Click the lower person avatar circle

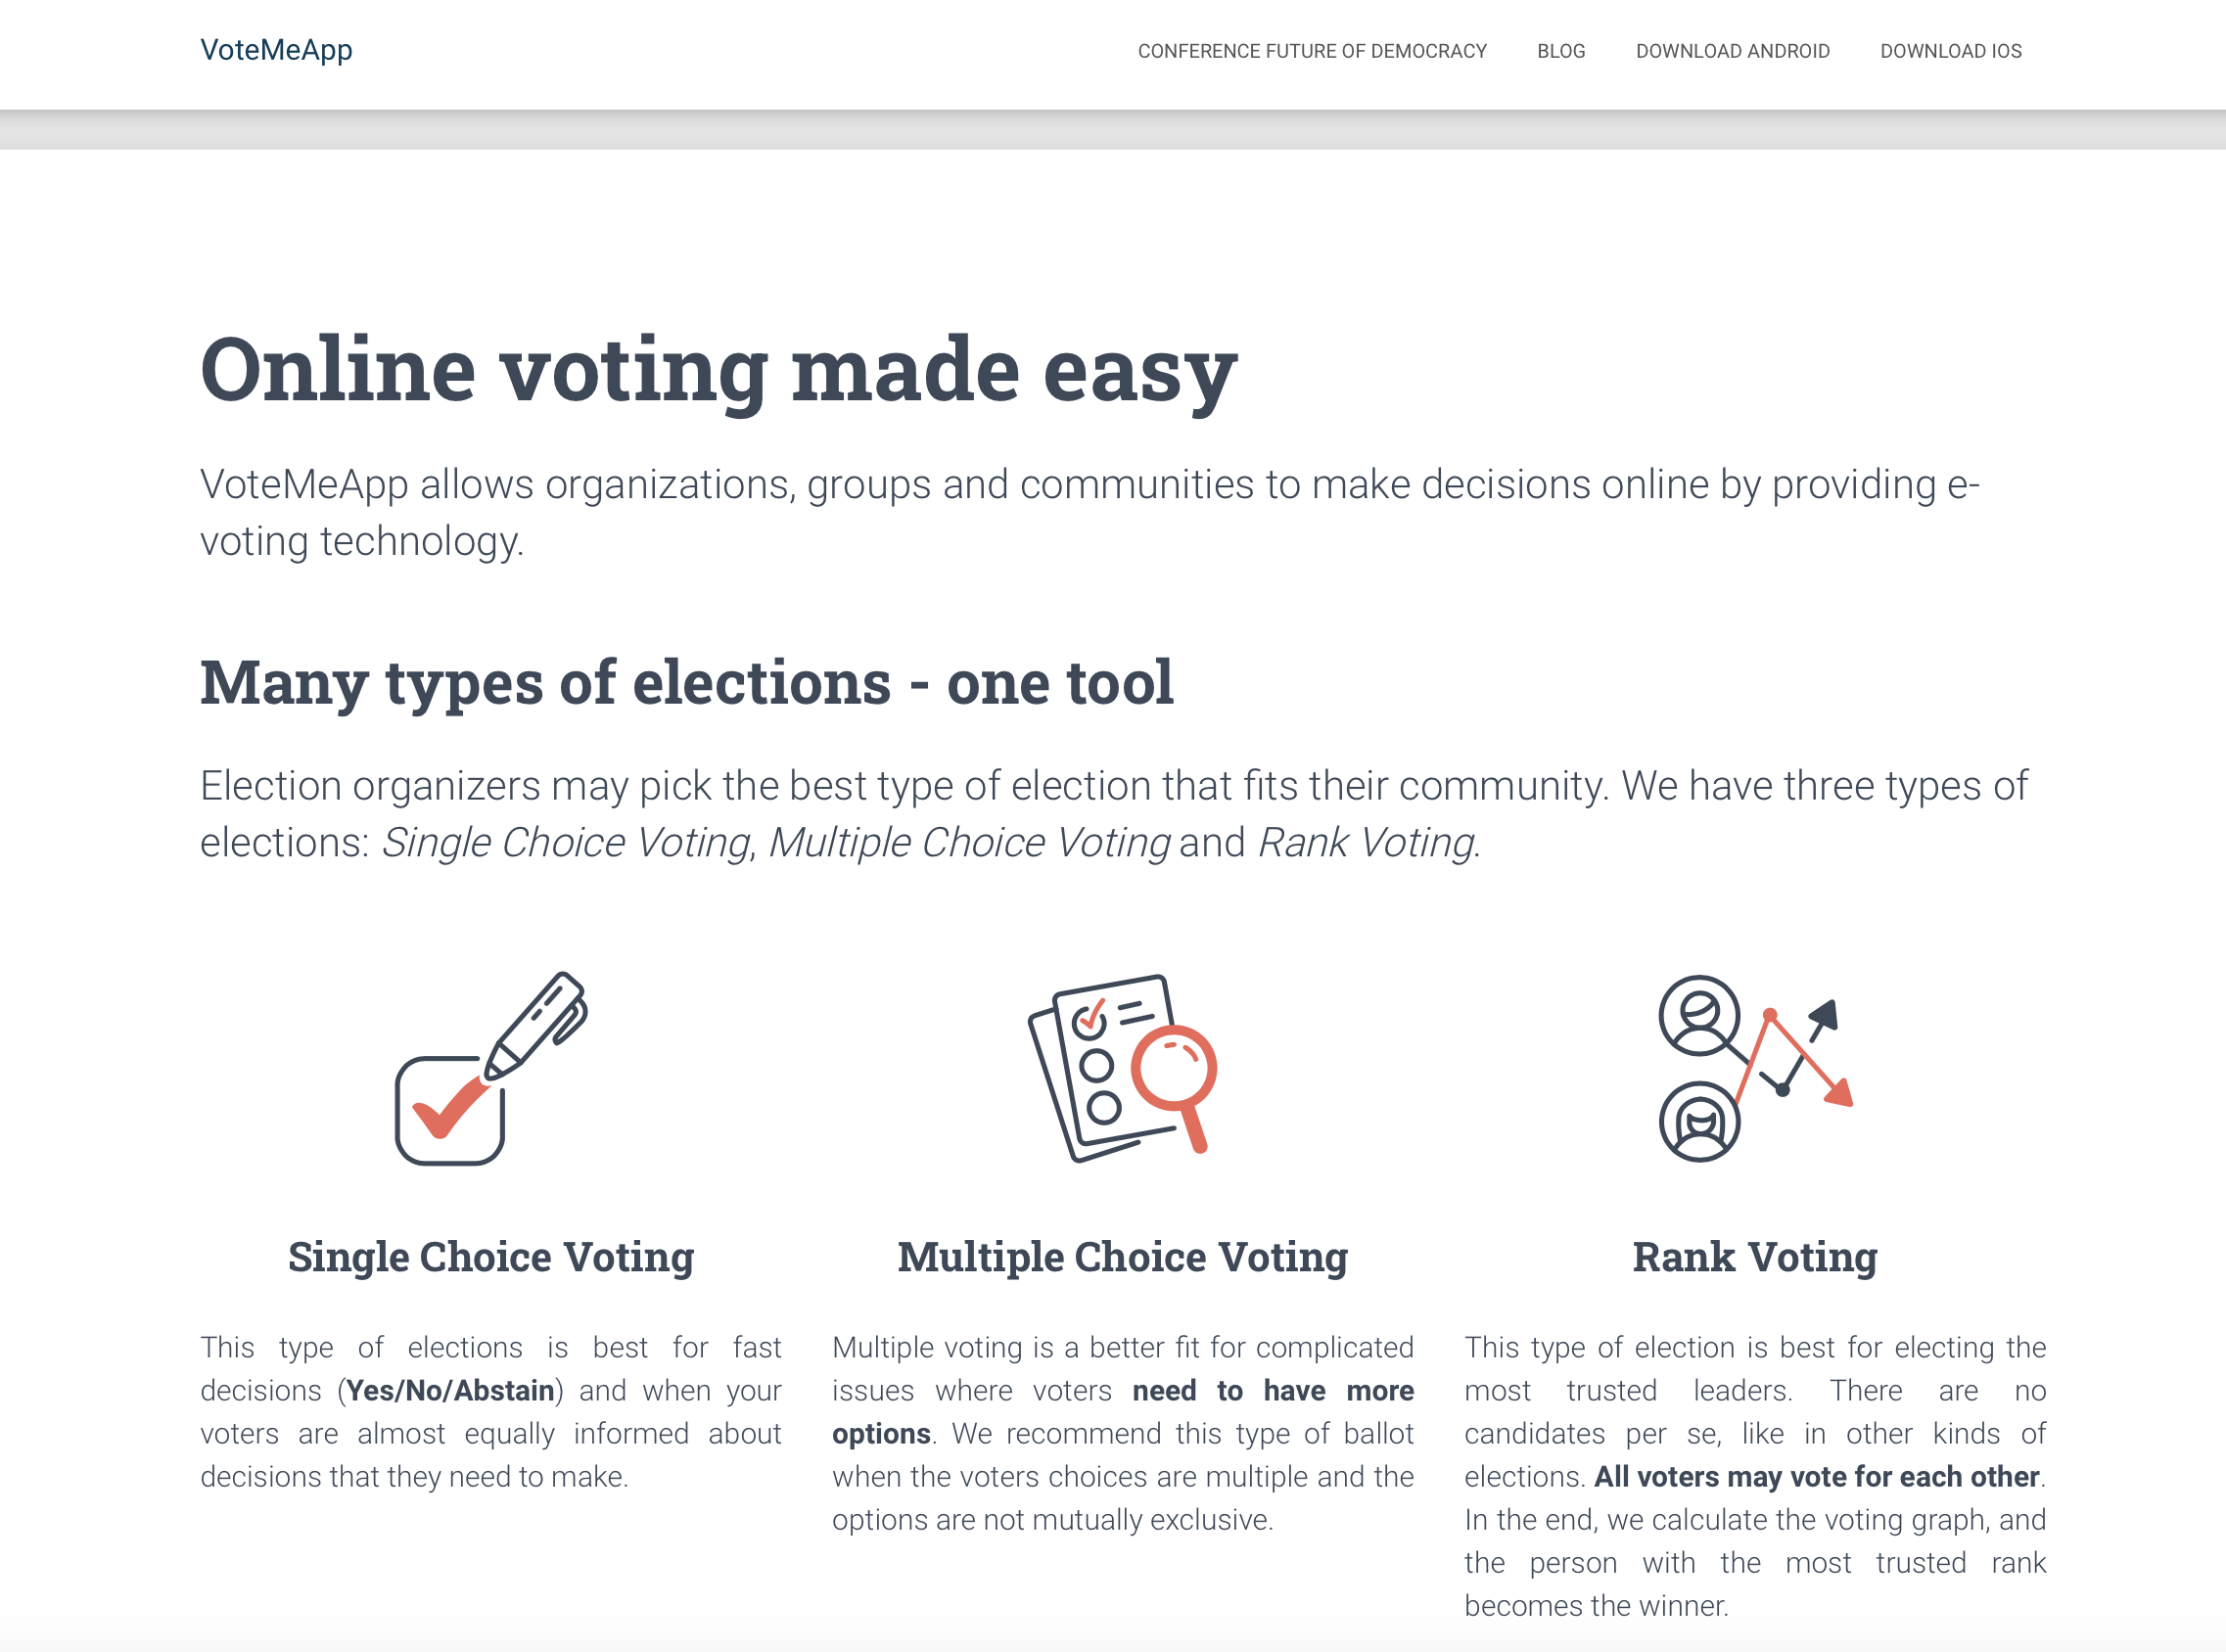(x=1699, y=1121)
